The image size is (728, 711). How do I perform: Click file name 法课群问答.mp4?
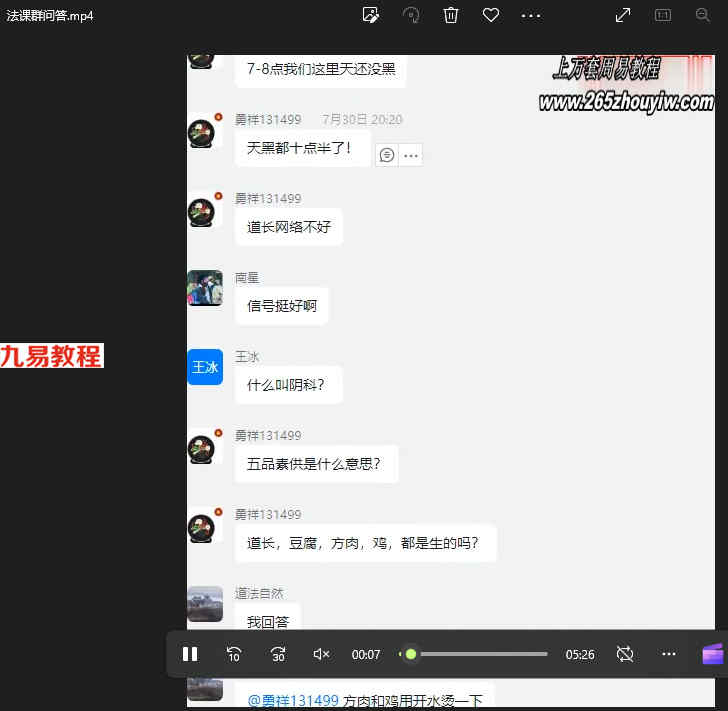click(x=50, y=16)
